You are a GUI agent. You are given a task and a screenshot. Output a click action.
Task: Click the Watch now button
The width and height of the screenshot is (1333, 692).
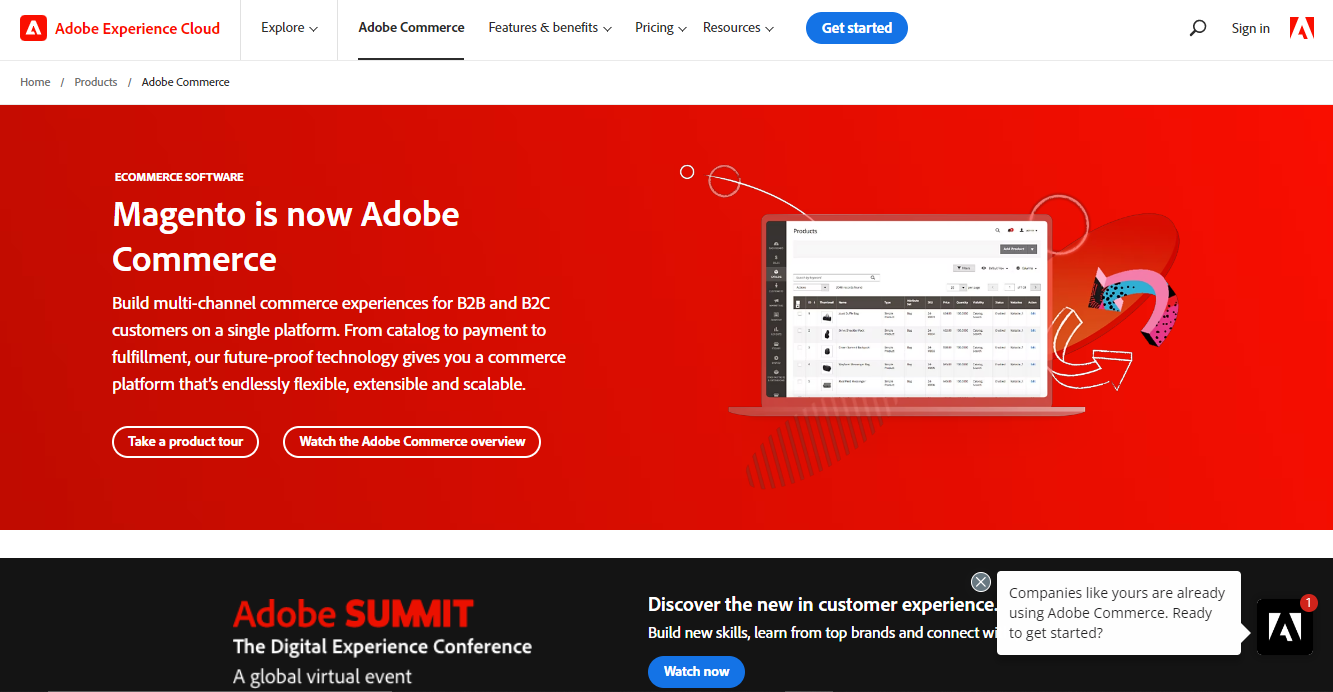696,671
